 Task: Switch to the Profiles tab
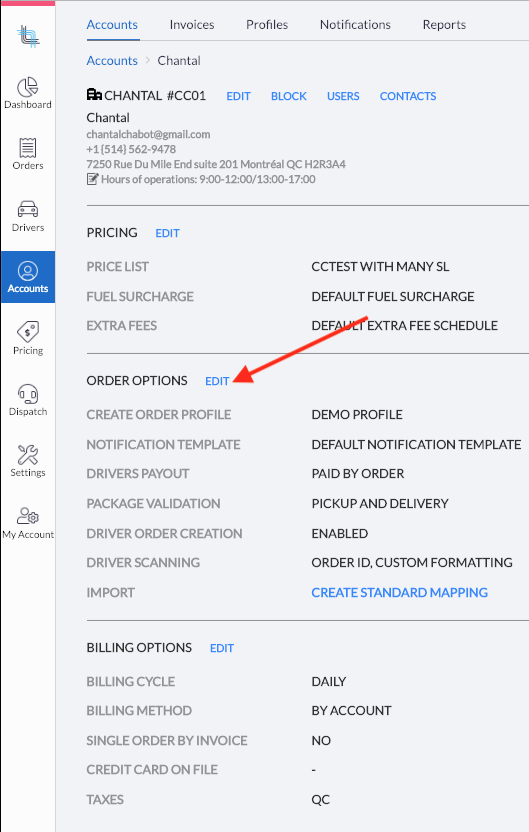tap(267, 24)
